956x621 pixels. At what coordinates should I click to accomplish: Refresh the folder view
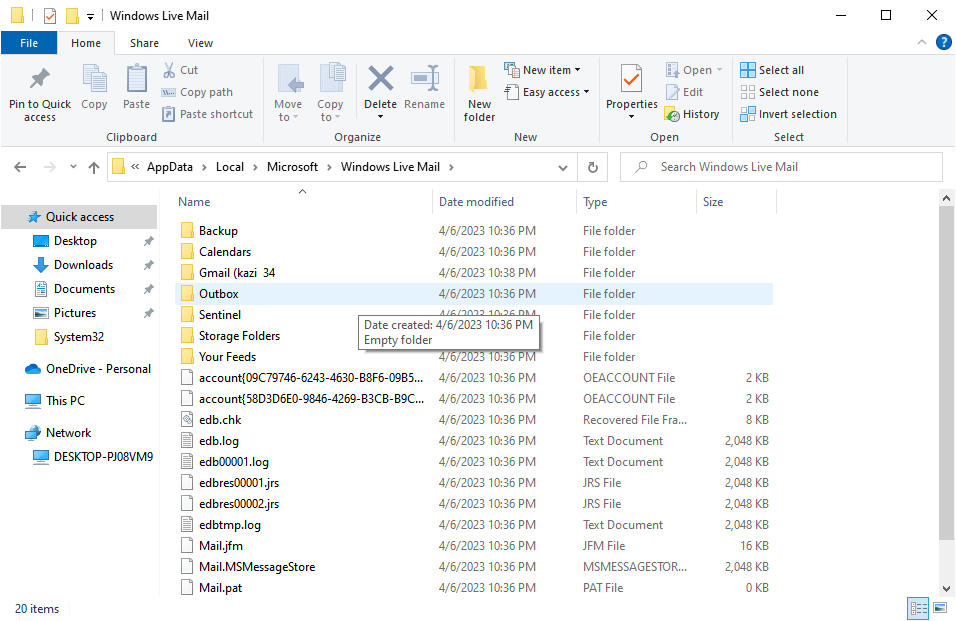click(x=593, y=167)
